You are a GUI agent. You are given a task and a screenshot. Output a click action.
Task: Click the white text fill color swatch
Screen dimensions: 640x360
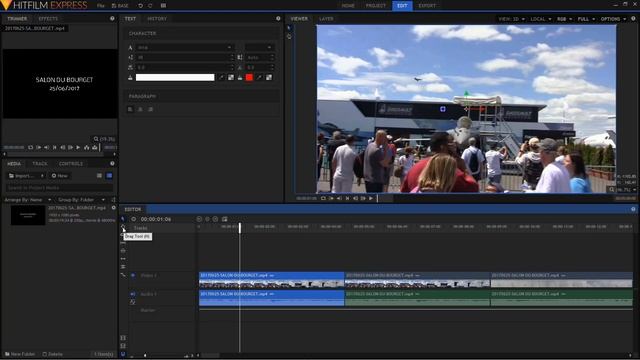click(x=175, y=77)
